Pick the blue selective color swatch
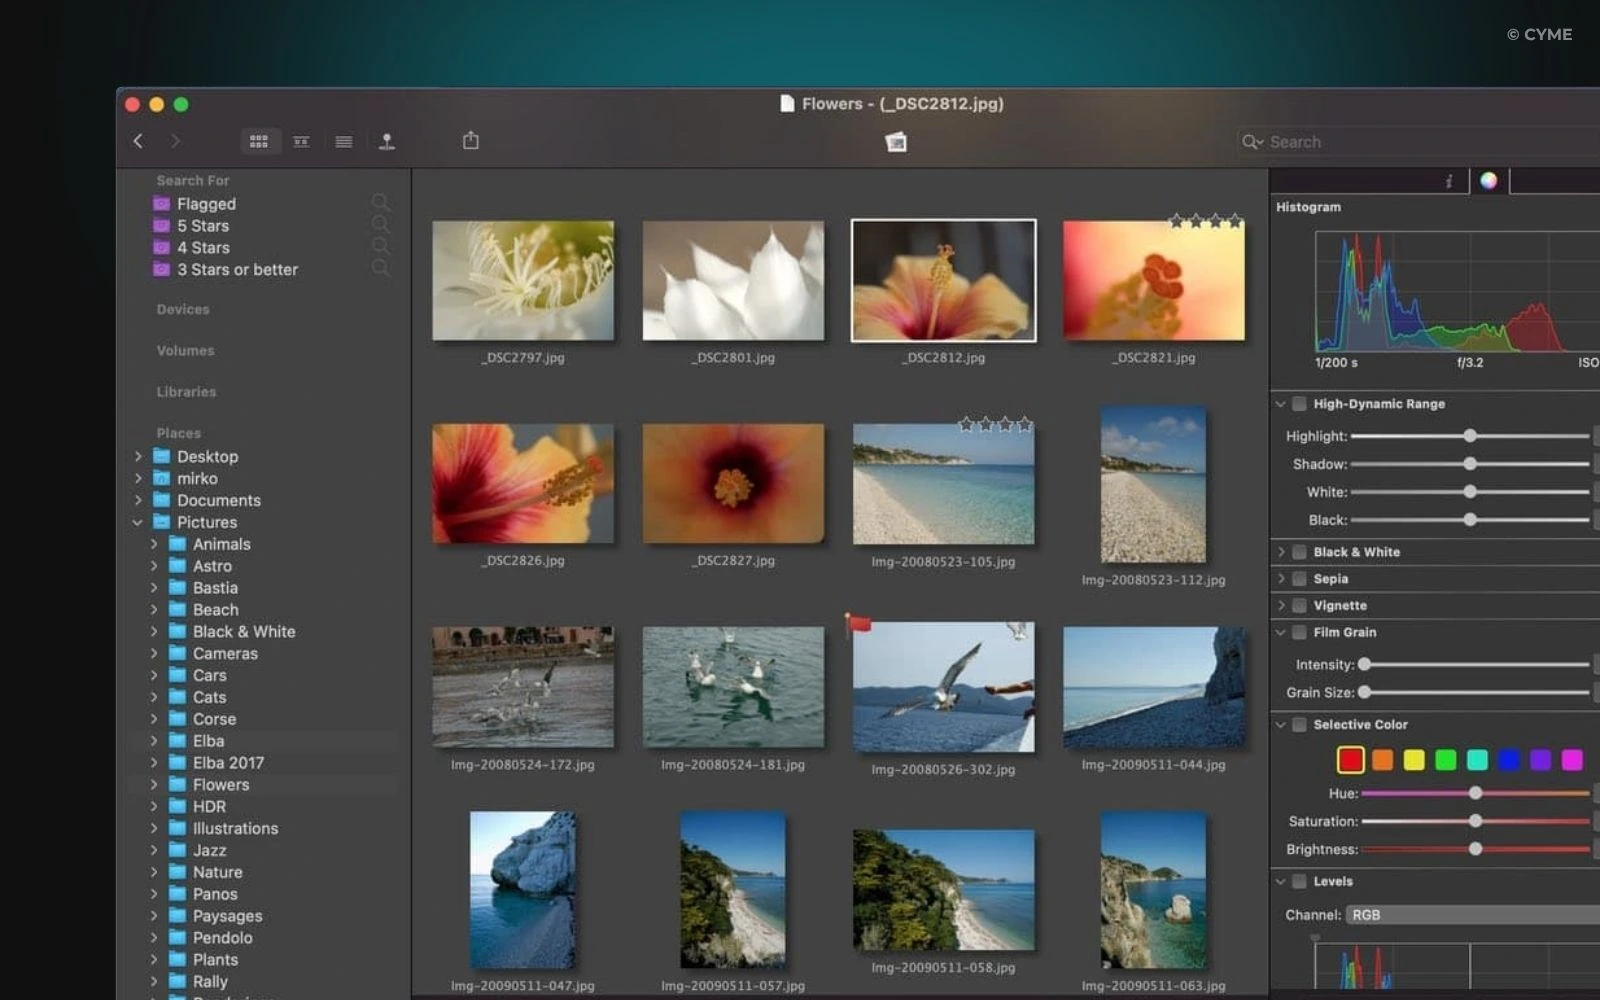The image size is (1600, 1000). pyautogui.click(x=1509, y=760)
